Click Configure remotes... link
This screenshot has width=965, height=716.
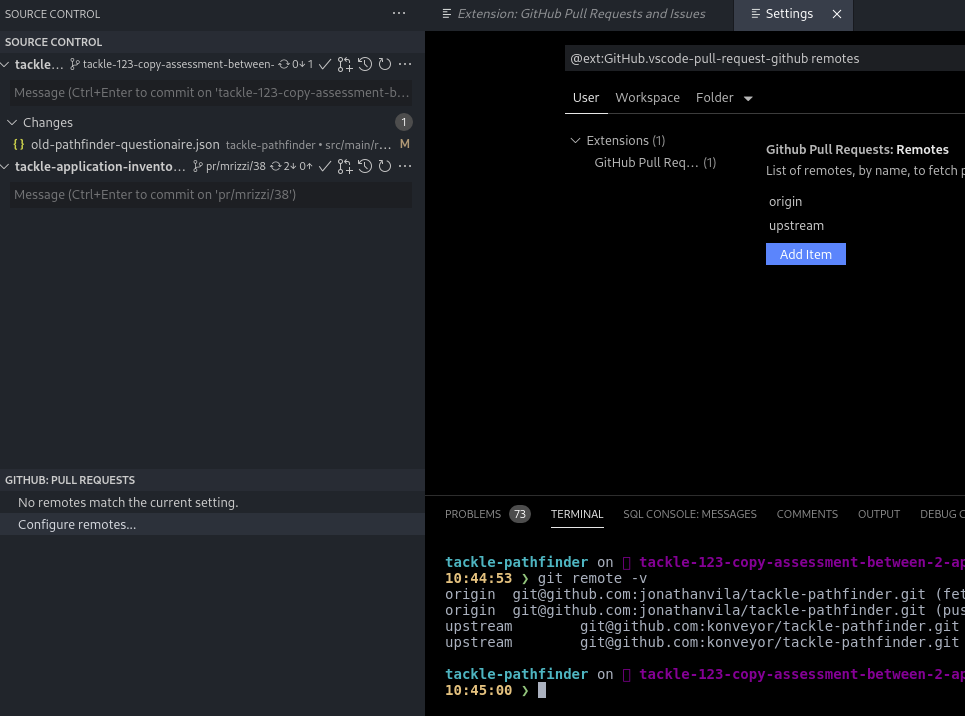pyautogui.click(x=77, y=525)
